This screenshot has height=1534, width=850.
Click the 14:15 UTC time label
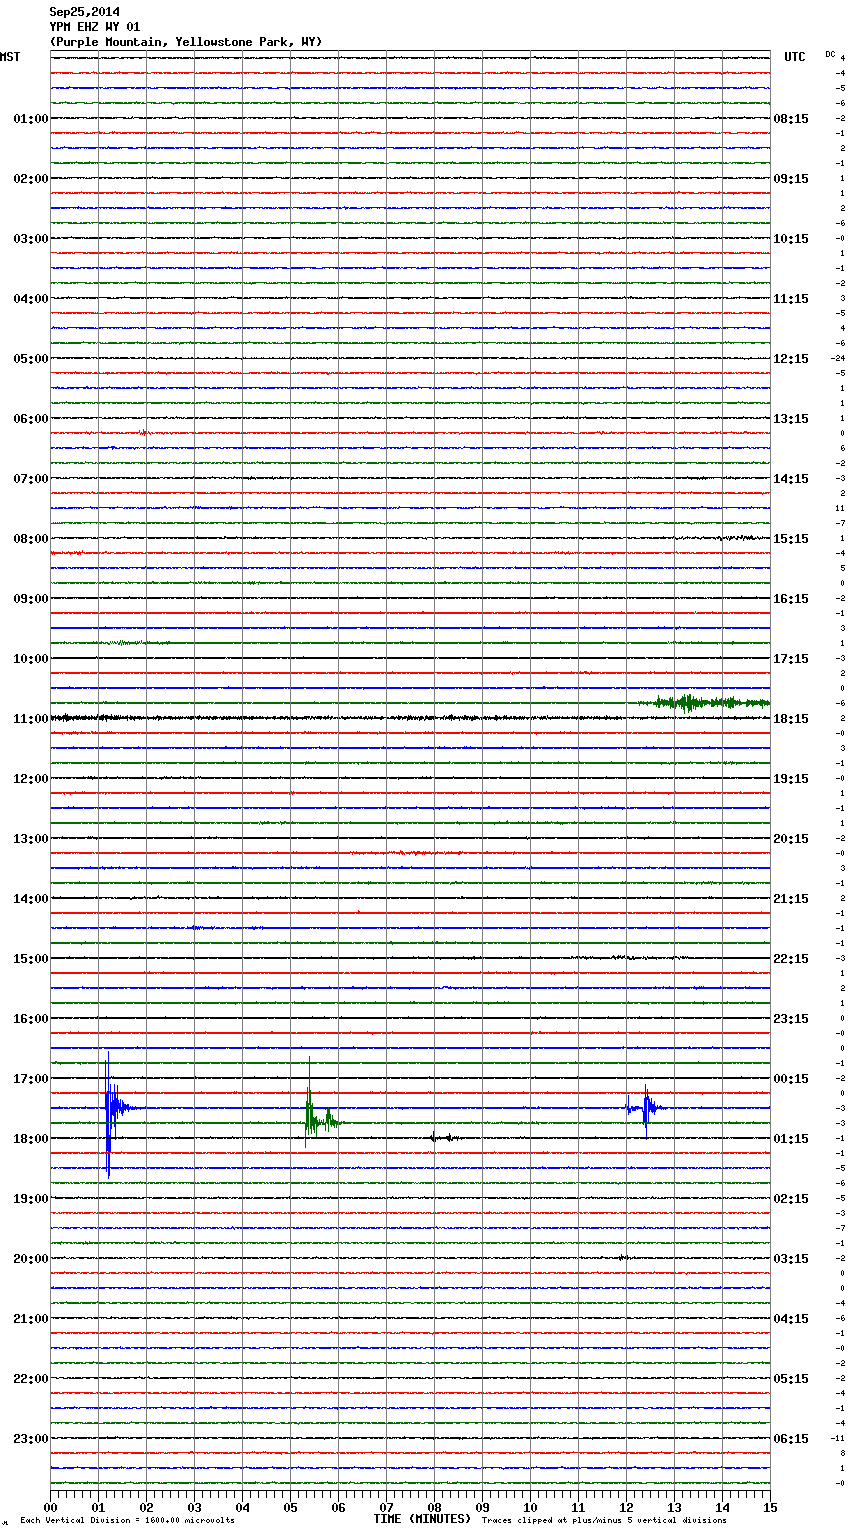click(791, 479)
